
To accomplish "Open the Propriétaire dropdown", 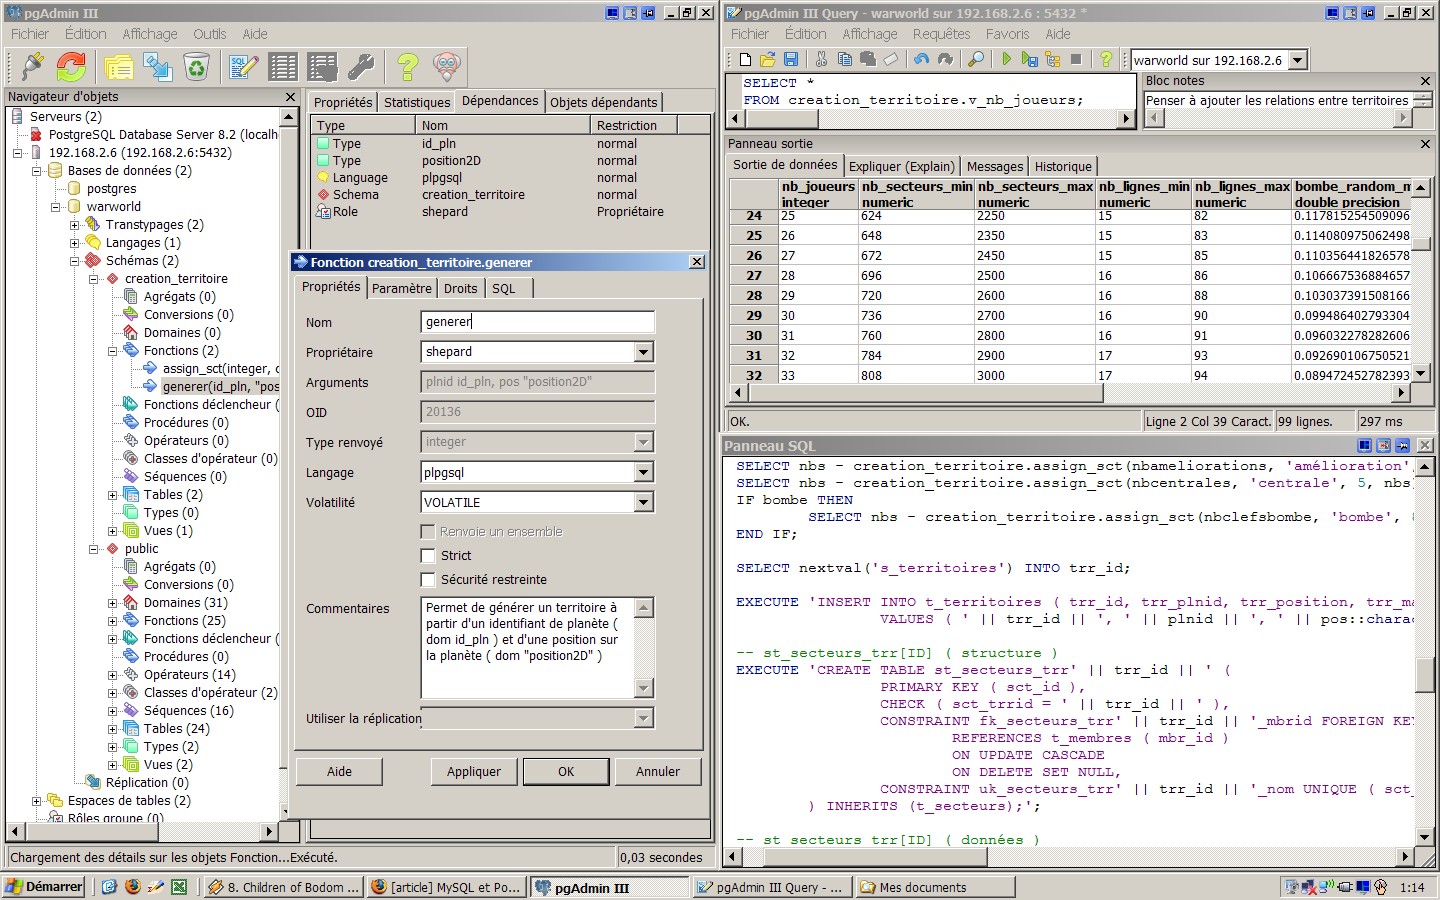I will tap(644, 352).
